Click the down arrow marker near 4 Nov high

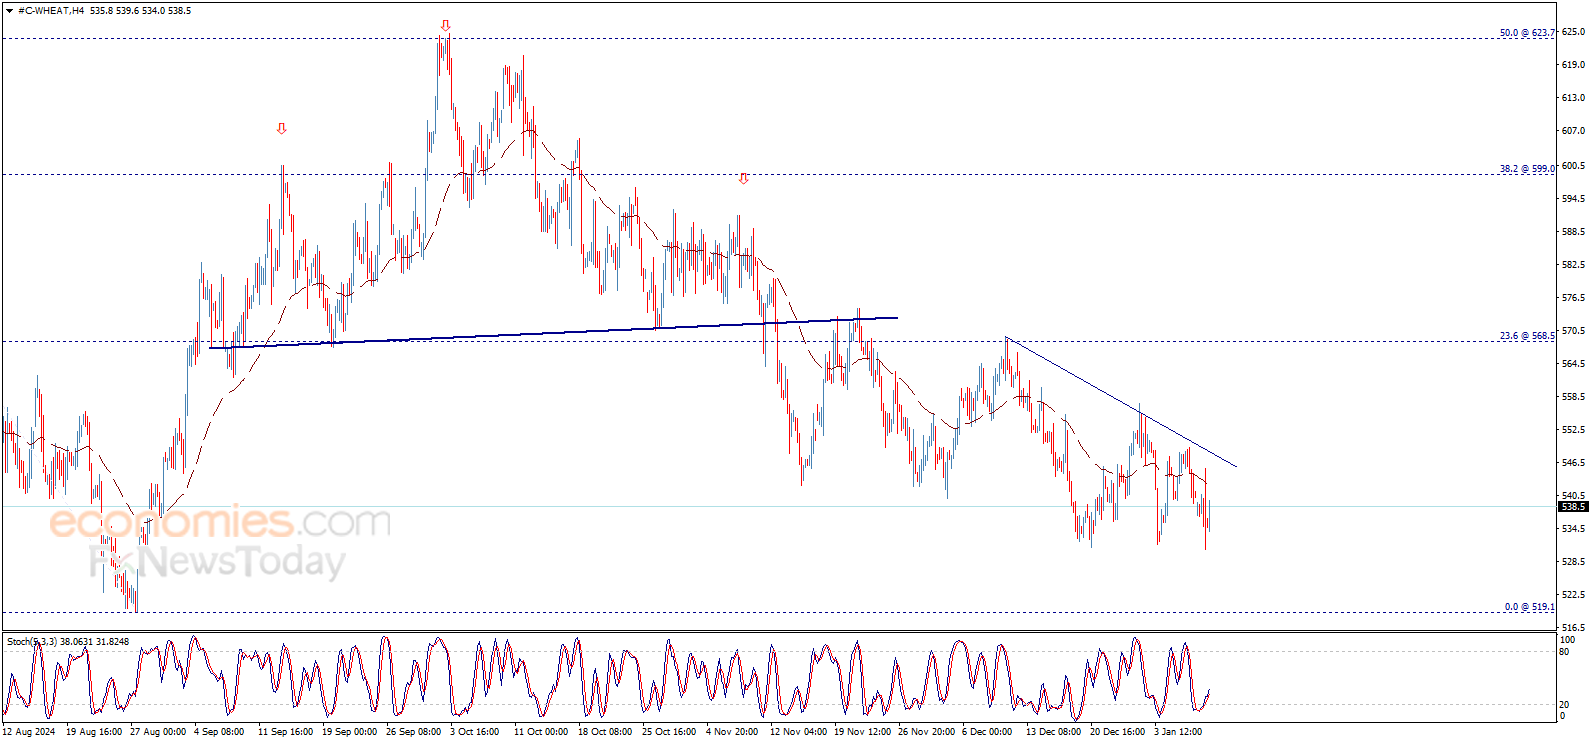coord(743,179)
